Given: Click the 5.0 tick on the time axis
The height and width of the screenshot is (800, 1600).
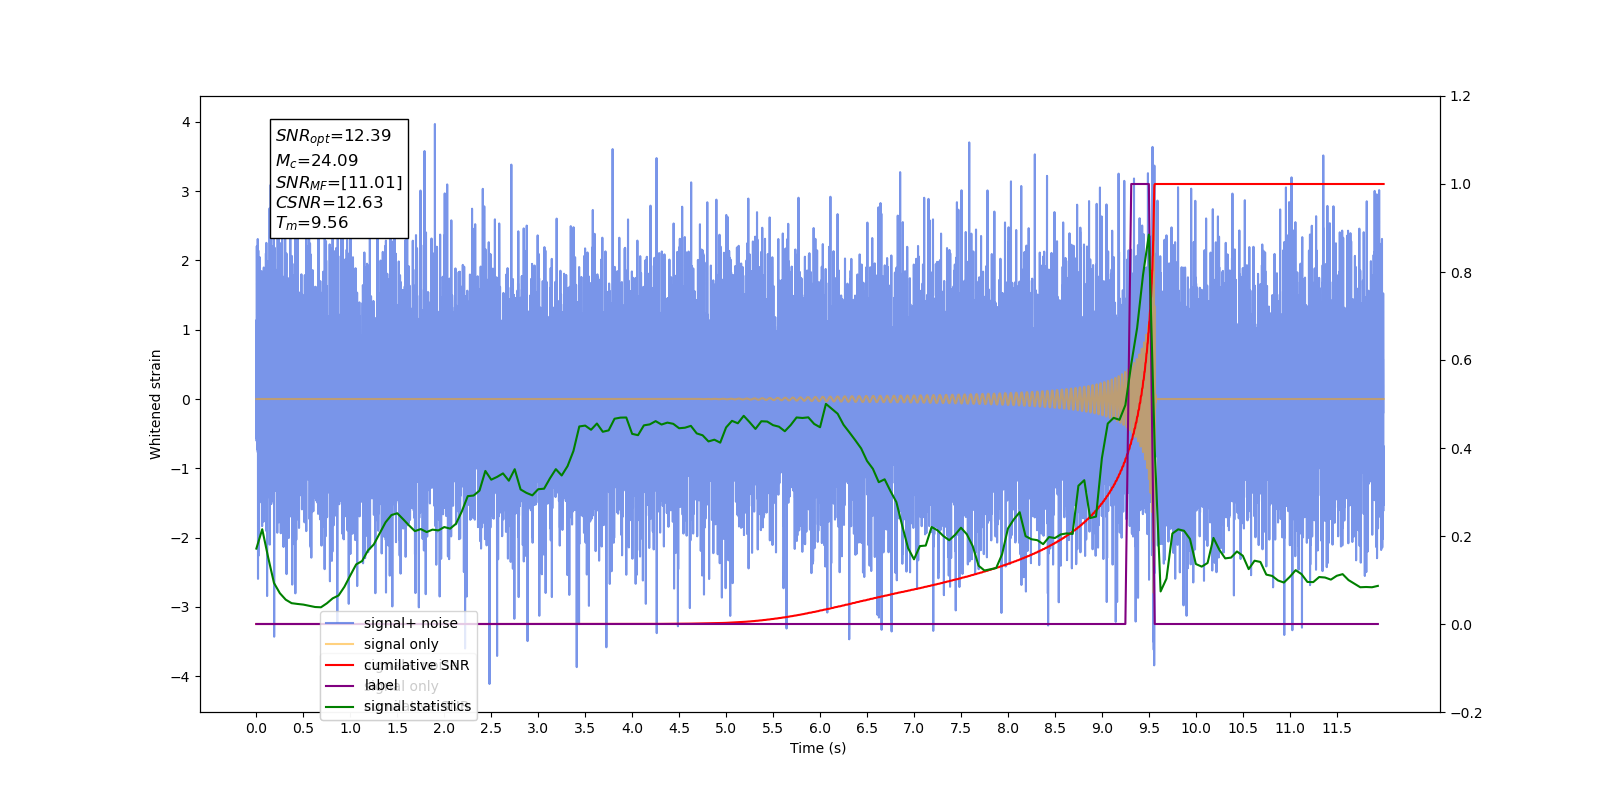Looking at the screenshot, I should point(726,728).
